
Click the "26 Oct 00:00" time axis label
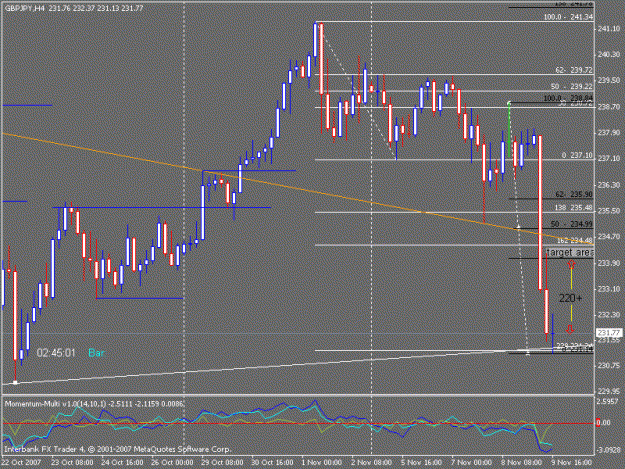point(172,462)
